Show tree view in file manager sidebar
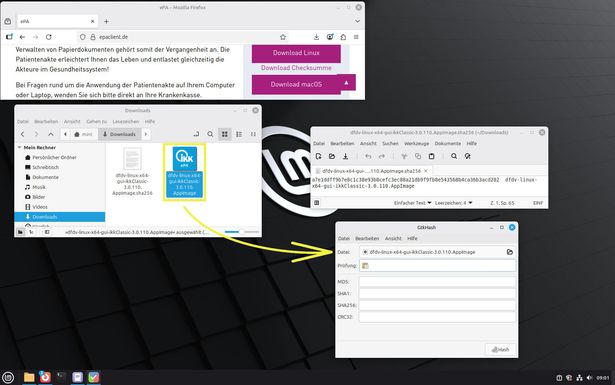The width and height of the screenshot is (615, 385). coord(31,232)
